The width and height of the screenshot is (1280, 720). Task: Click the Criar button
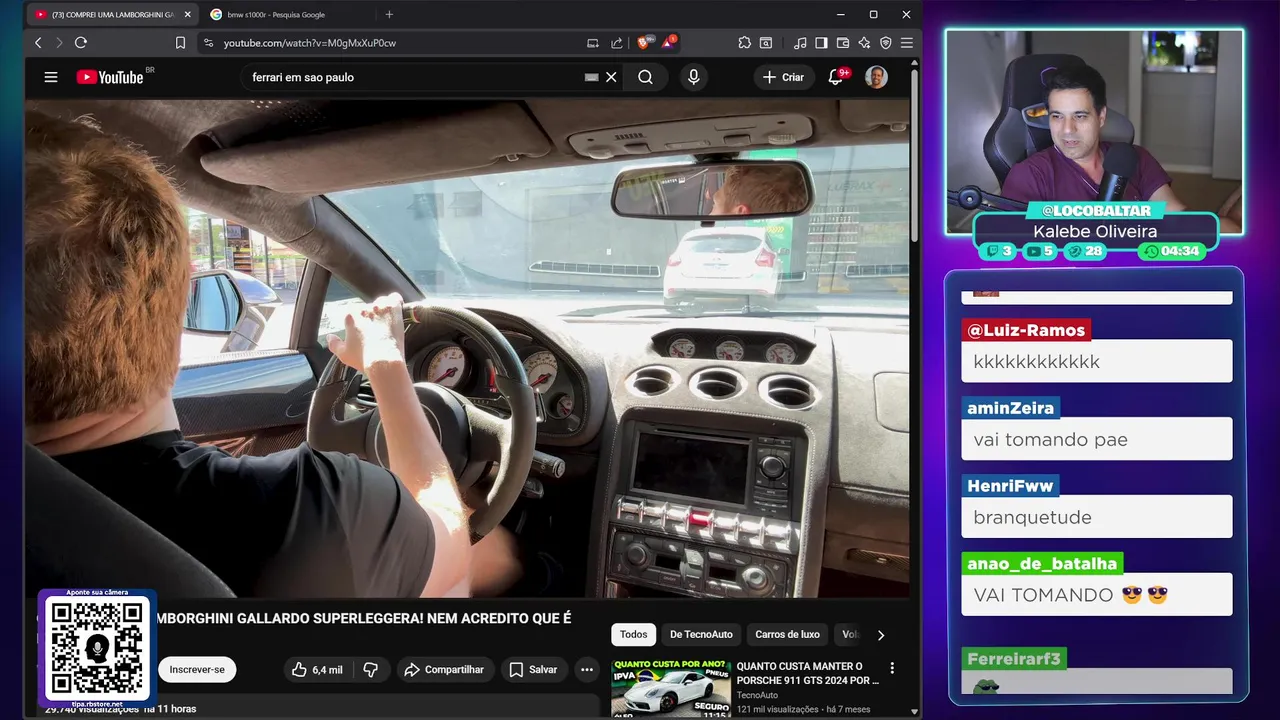click(783, 77)
